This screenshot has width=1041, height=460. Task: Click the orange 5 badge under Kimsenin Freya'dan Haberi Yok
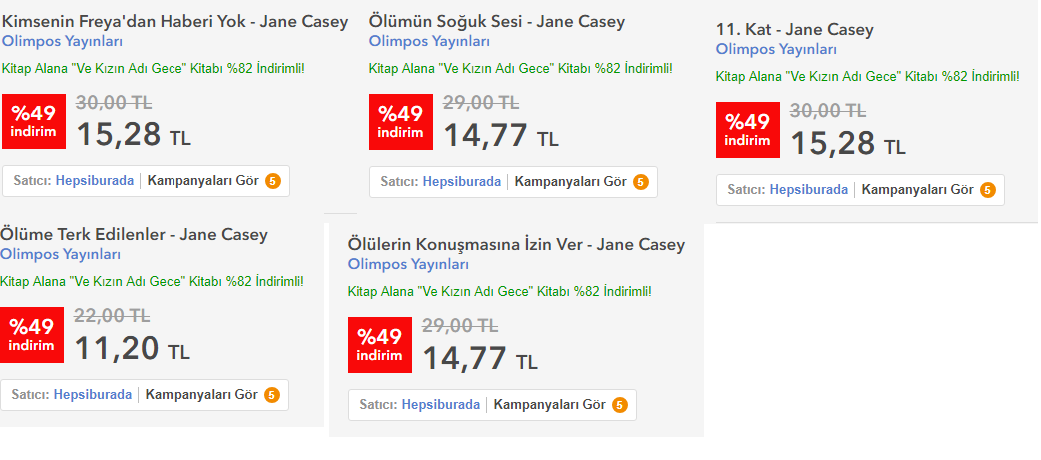273,181
